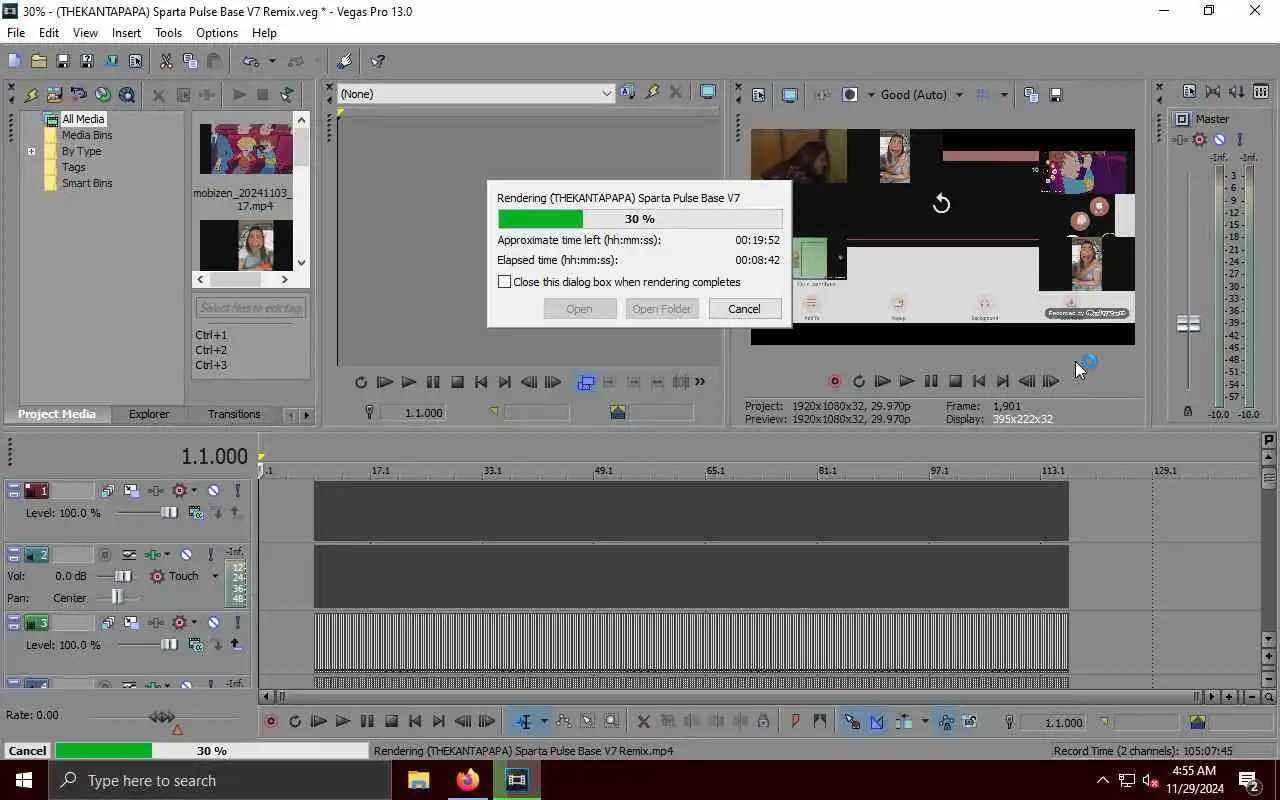Click the Lock event icon in bottom toolbar
Viewport: 1280px width, 800px height.
tap(764, 722)
